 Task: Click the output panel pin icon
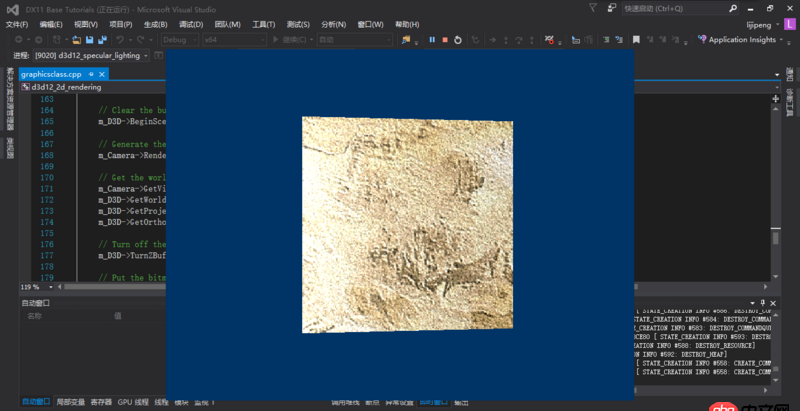click(x=763, y=303)
